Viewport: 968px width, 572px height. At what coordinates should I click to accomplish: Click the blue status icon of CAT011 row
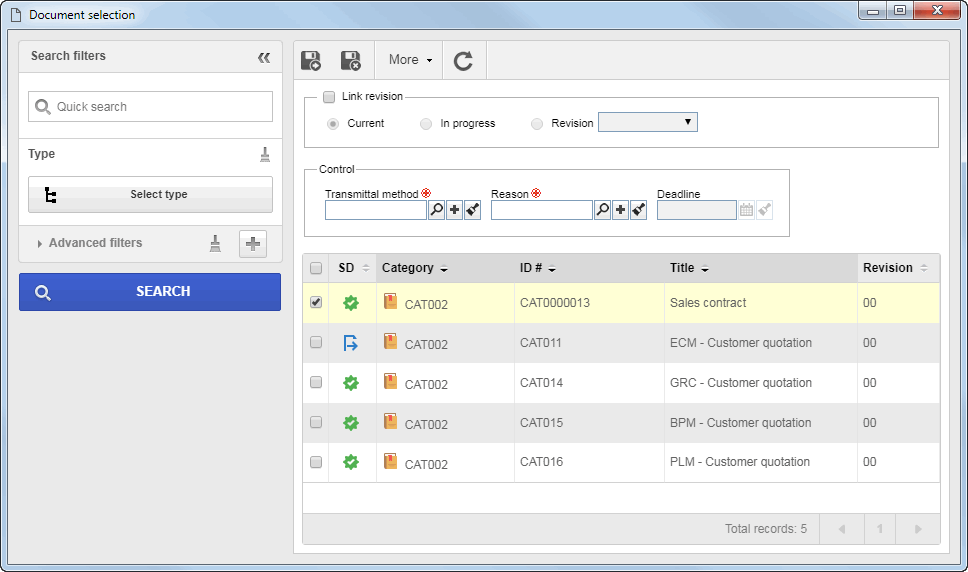coord(351,342)
